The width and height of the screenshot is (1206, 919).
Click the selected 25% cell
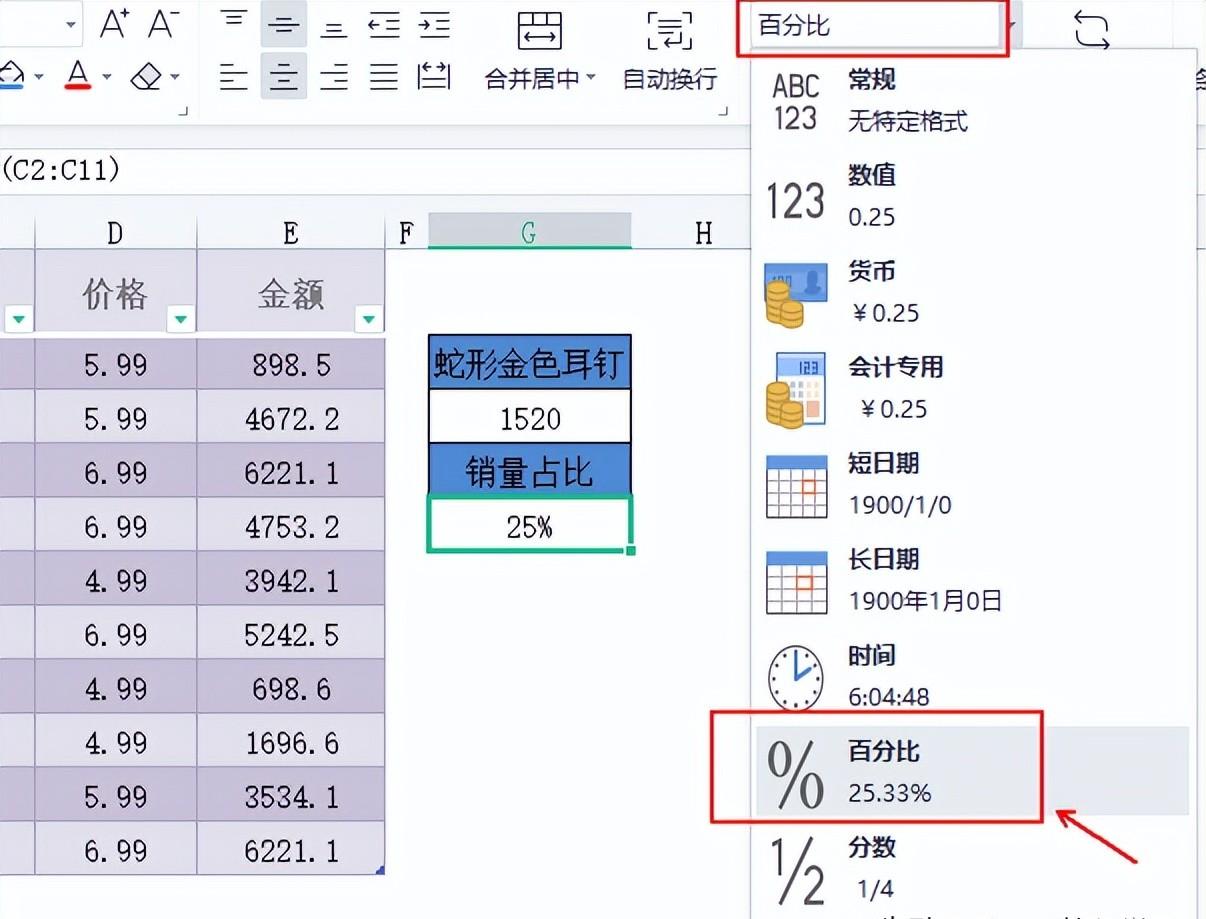[x=530, y=524]
